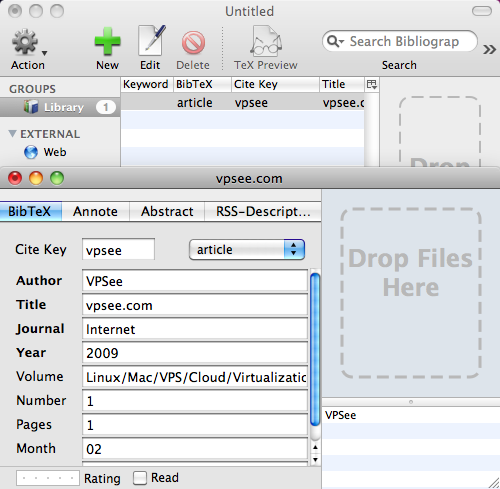Sort by the Title column header

tap(342, 84)
